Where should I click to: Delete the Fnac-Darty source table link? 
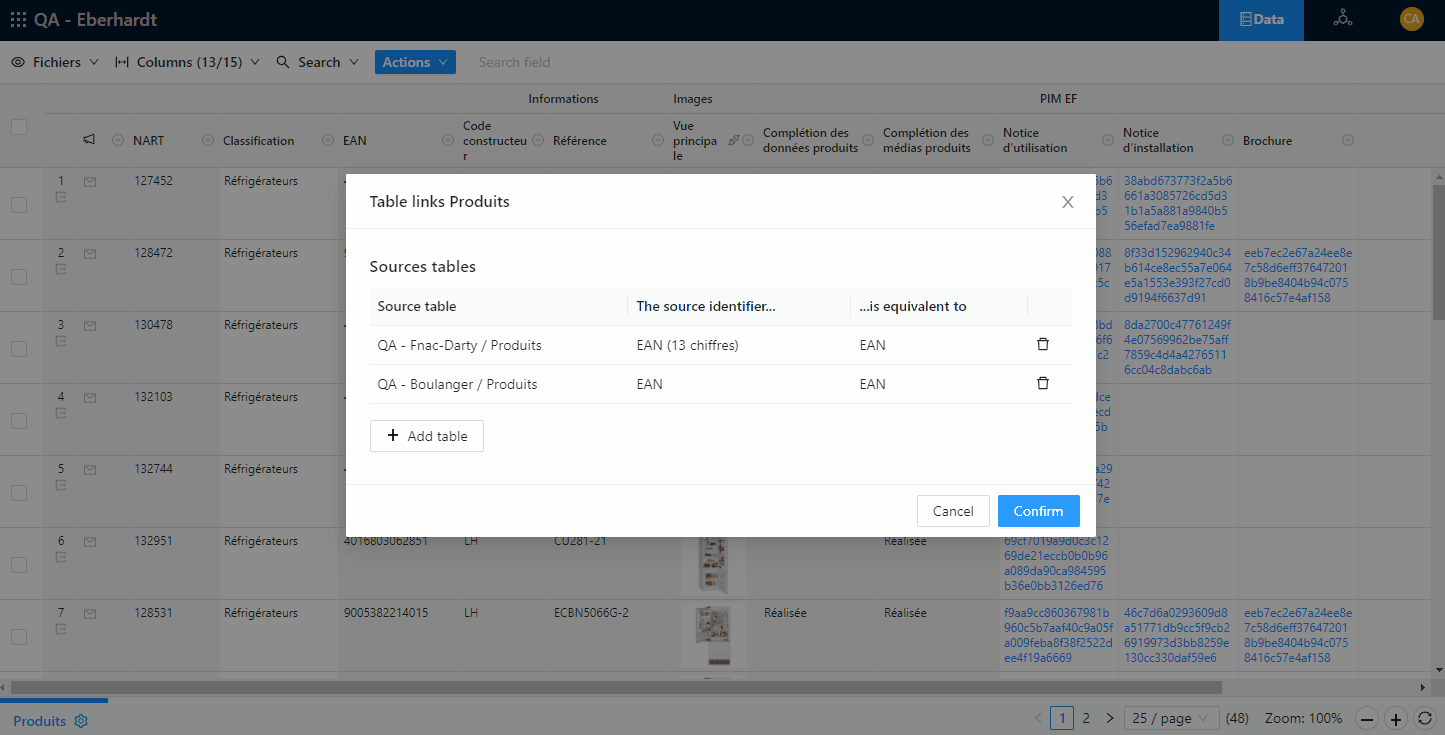click(1042, 345)
